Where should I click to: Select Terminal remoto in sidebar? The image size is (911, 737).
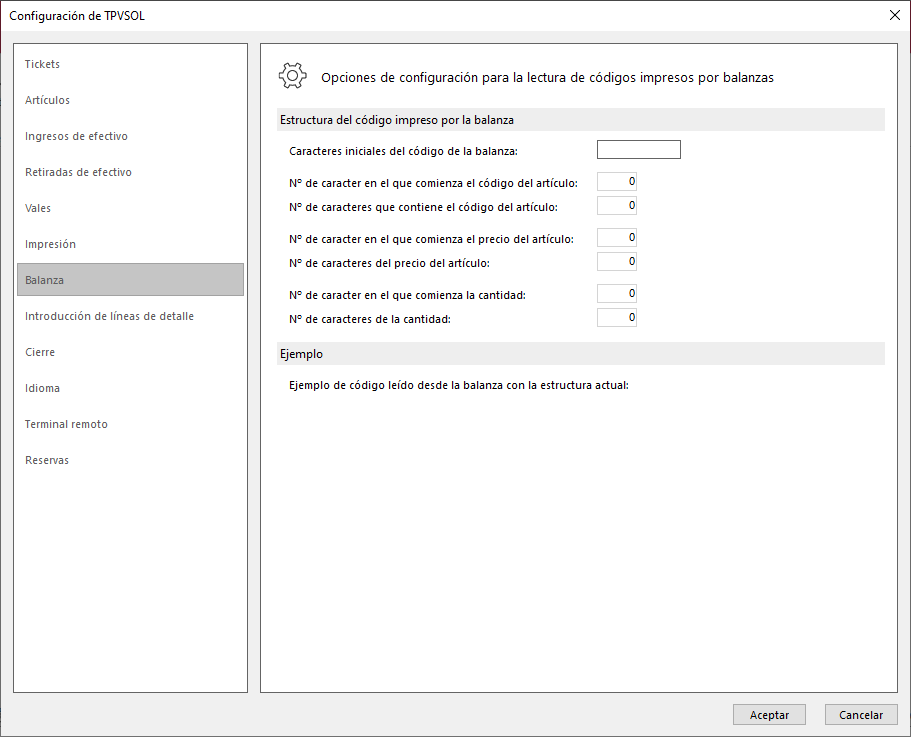(130, 424)
